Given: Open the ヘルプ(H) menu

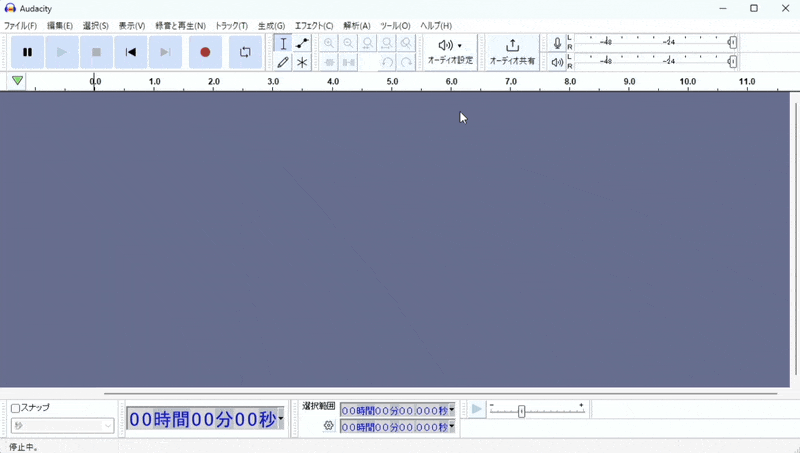Looking at the screenshot, I should click(436, 26).
